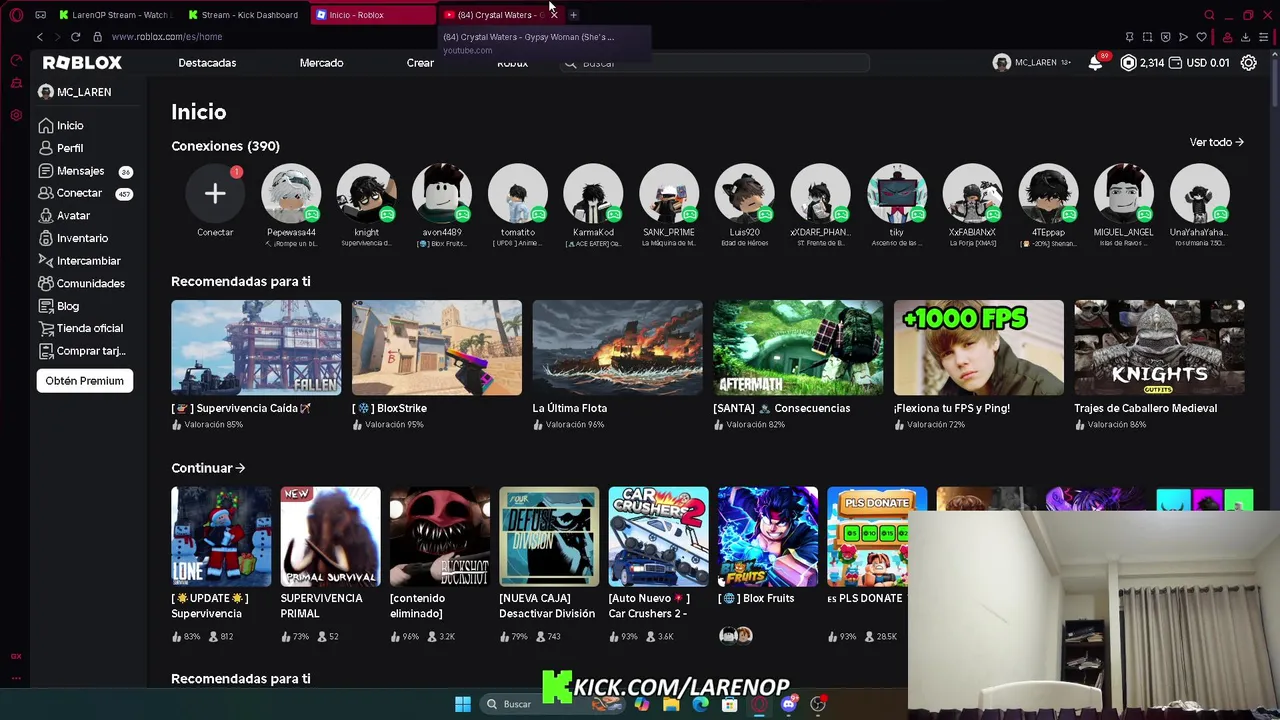Open the Opera menu logo
The image size is (1280, 720).
[16, 15]
